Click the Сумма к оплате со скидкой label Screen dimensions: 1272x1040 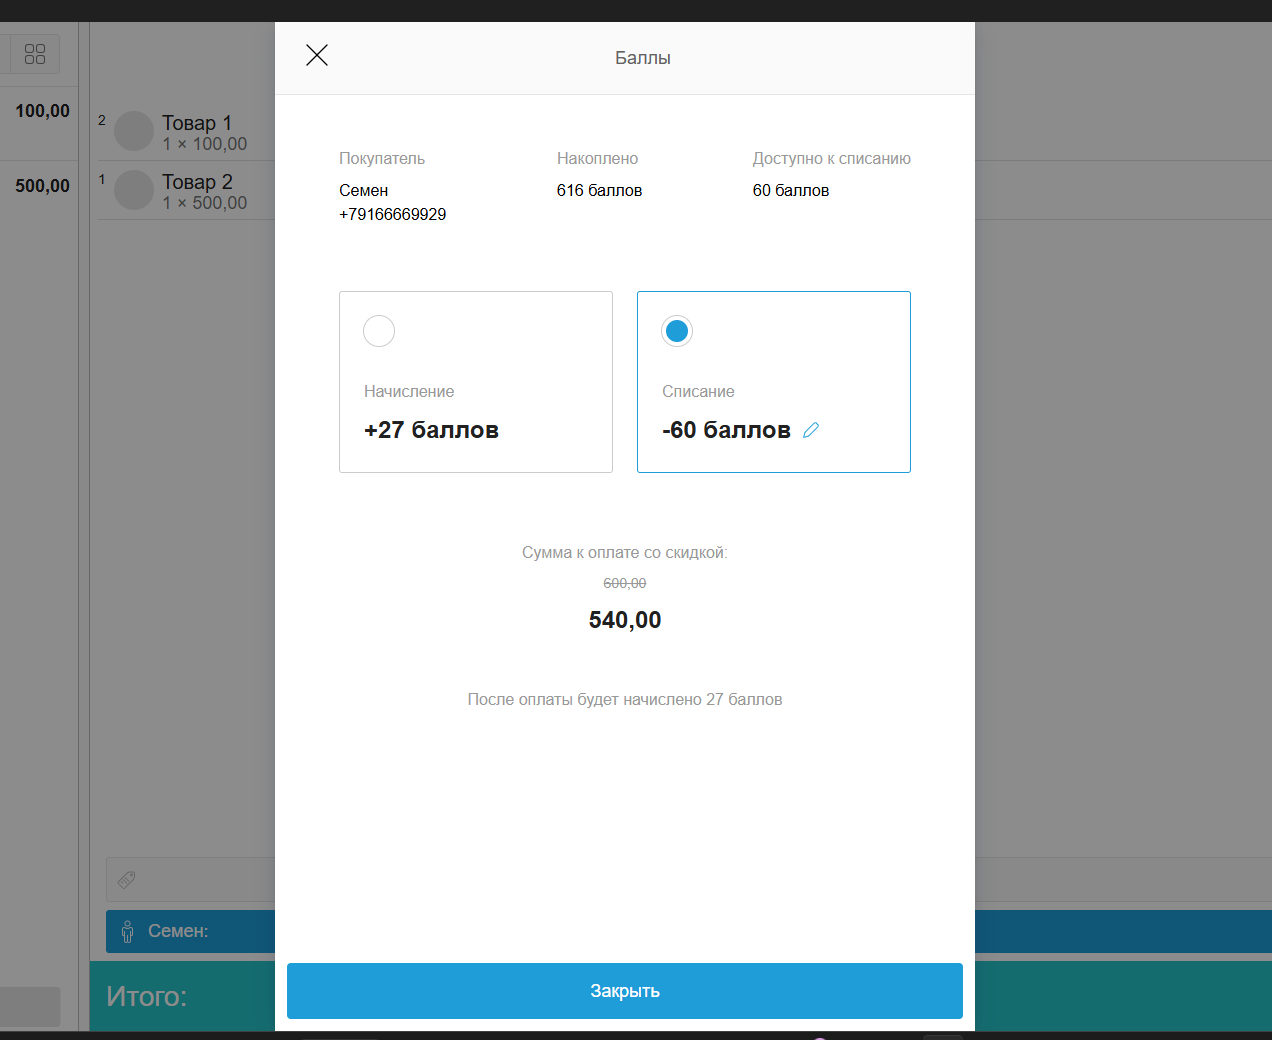625,552
